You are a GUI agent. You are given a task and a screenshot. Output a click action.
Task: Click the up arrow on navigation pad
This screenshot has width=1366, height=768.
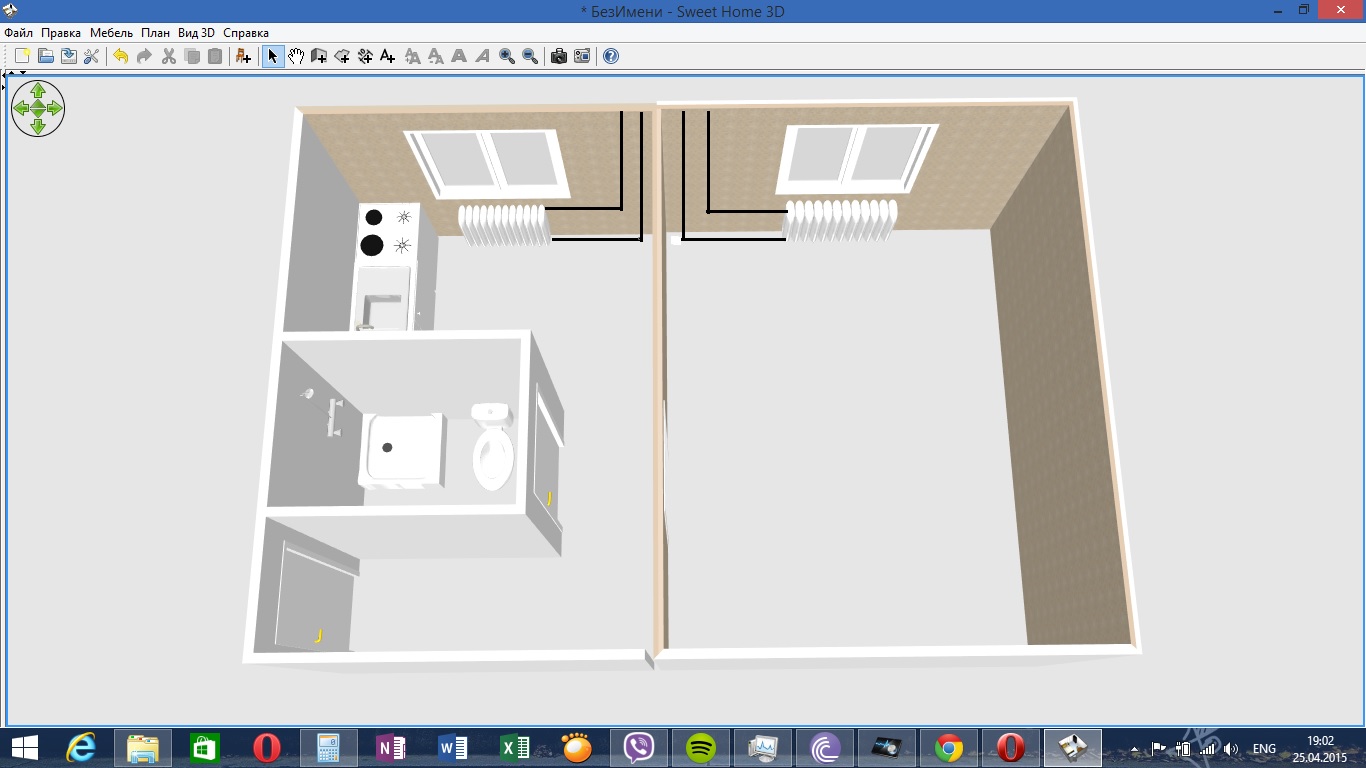(x=38, y=90)
